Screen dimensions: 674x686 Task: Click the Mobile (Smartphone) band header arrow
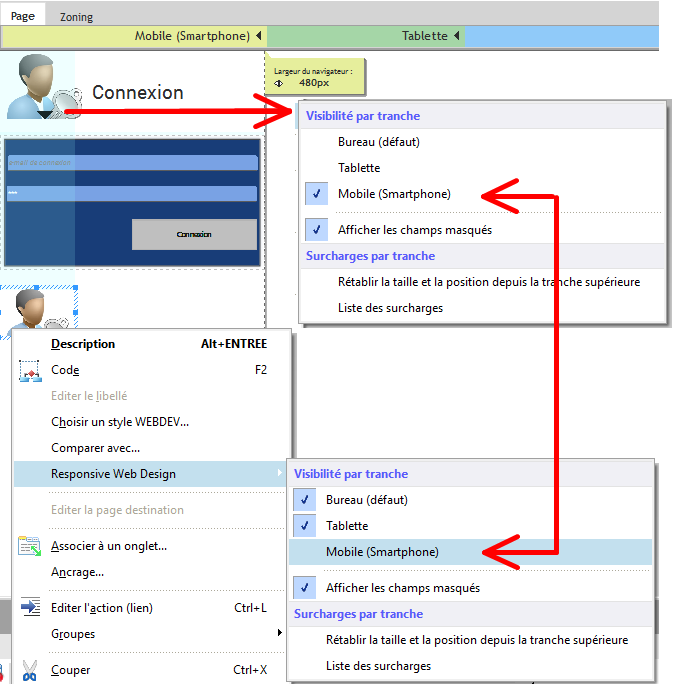[x=259, y=36]
